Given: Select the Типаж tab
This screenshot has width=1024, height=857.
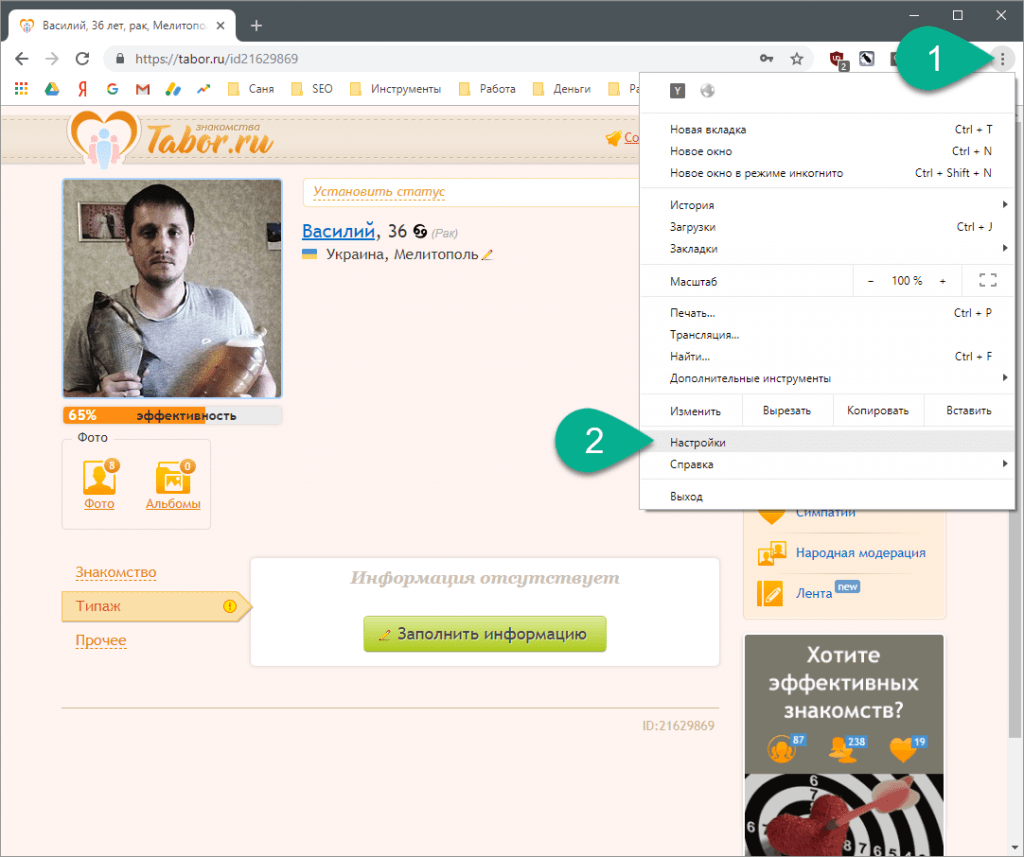Looking at the screenshot, I should tap(155, 606).
